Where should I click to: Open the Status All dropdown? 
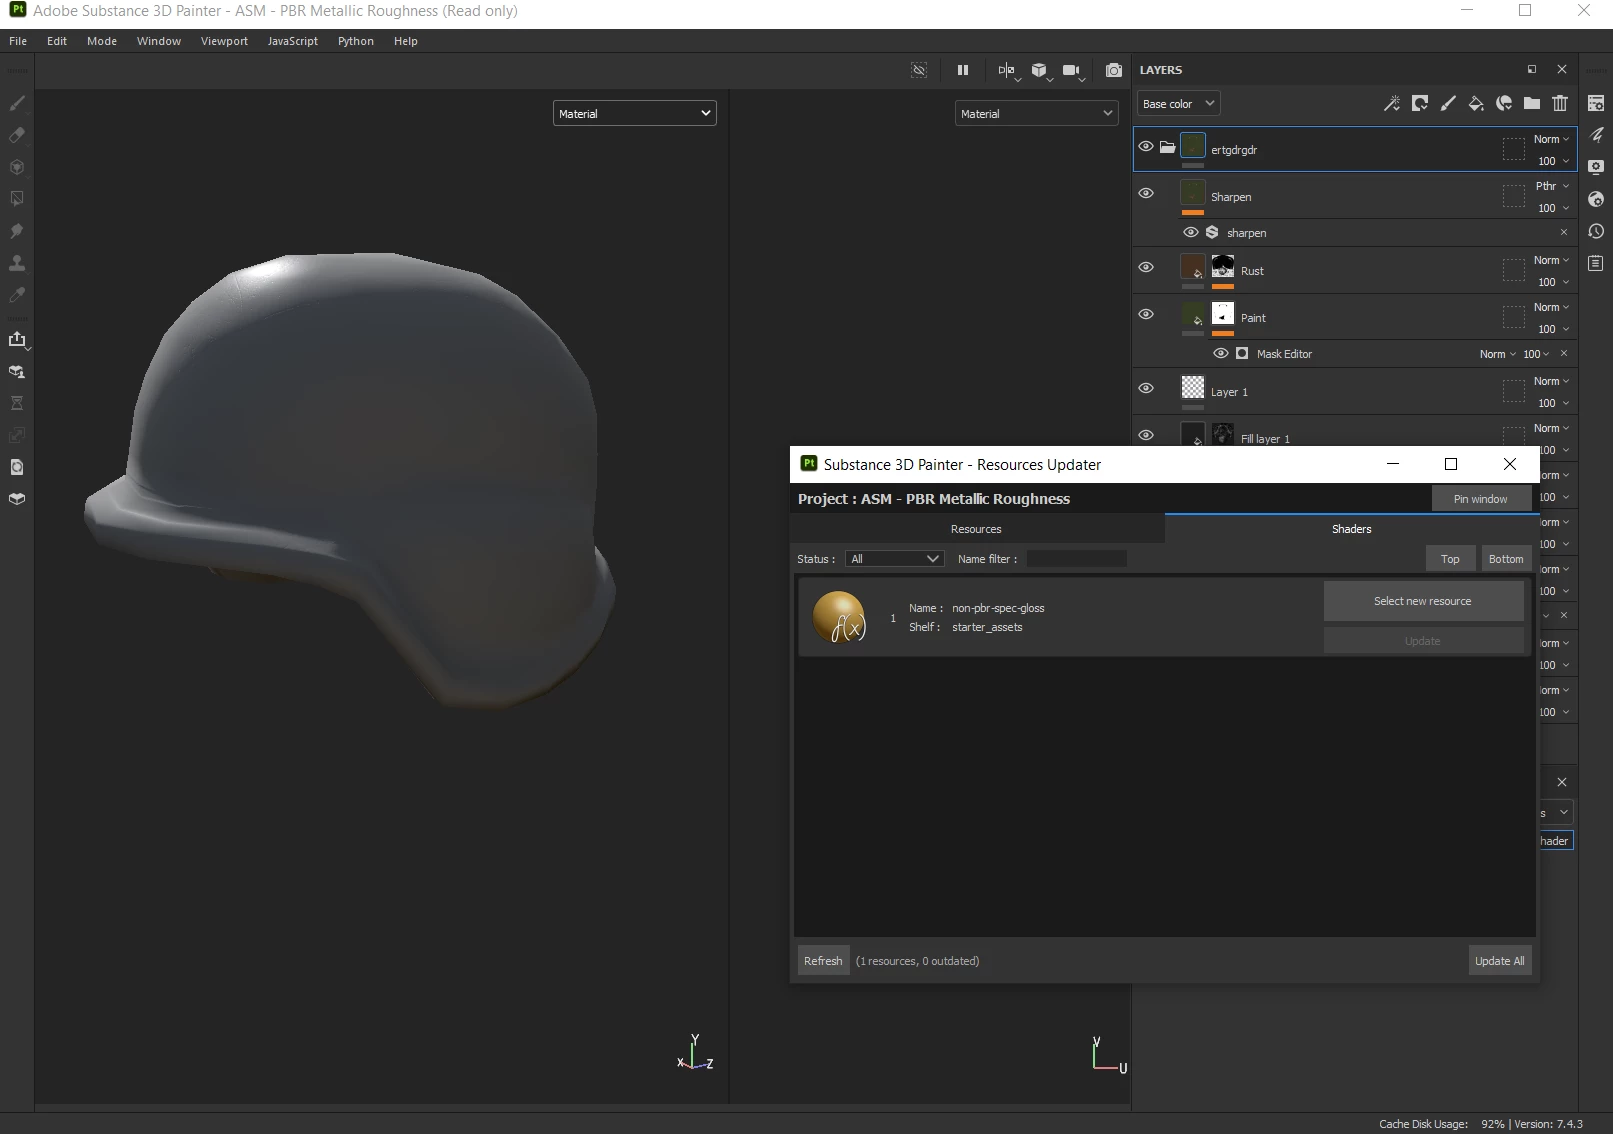coord(895,559)
